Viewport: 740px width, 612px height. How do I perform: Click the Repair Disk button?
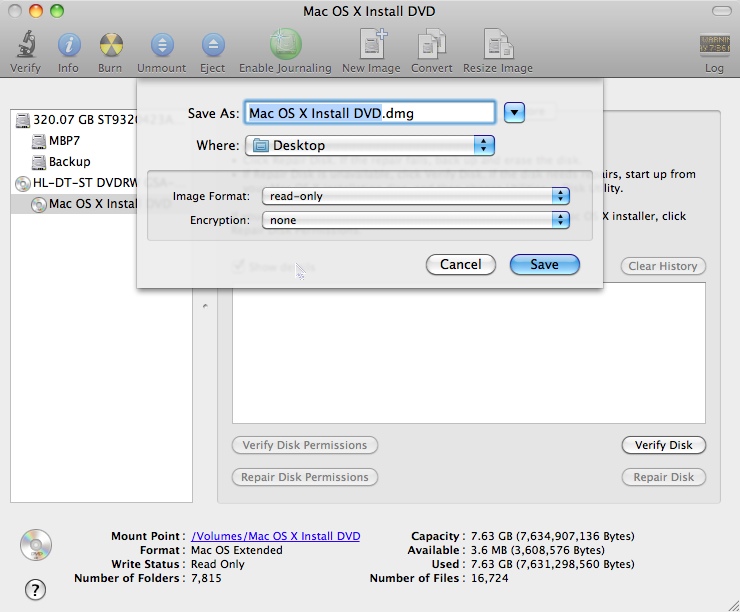pos(664,477)
